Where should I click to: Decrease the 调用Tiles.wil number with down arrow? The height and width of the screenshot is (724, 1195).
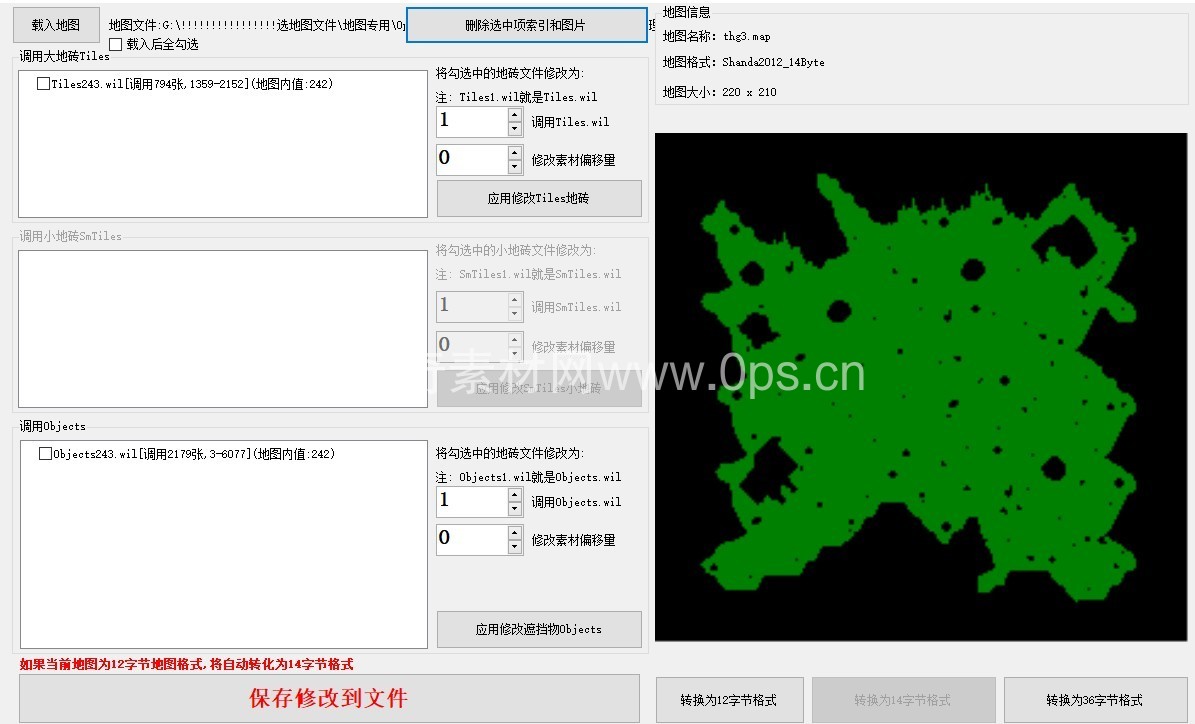click(x=515, y=129)
